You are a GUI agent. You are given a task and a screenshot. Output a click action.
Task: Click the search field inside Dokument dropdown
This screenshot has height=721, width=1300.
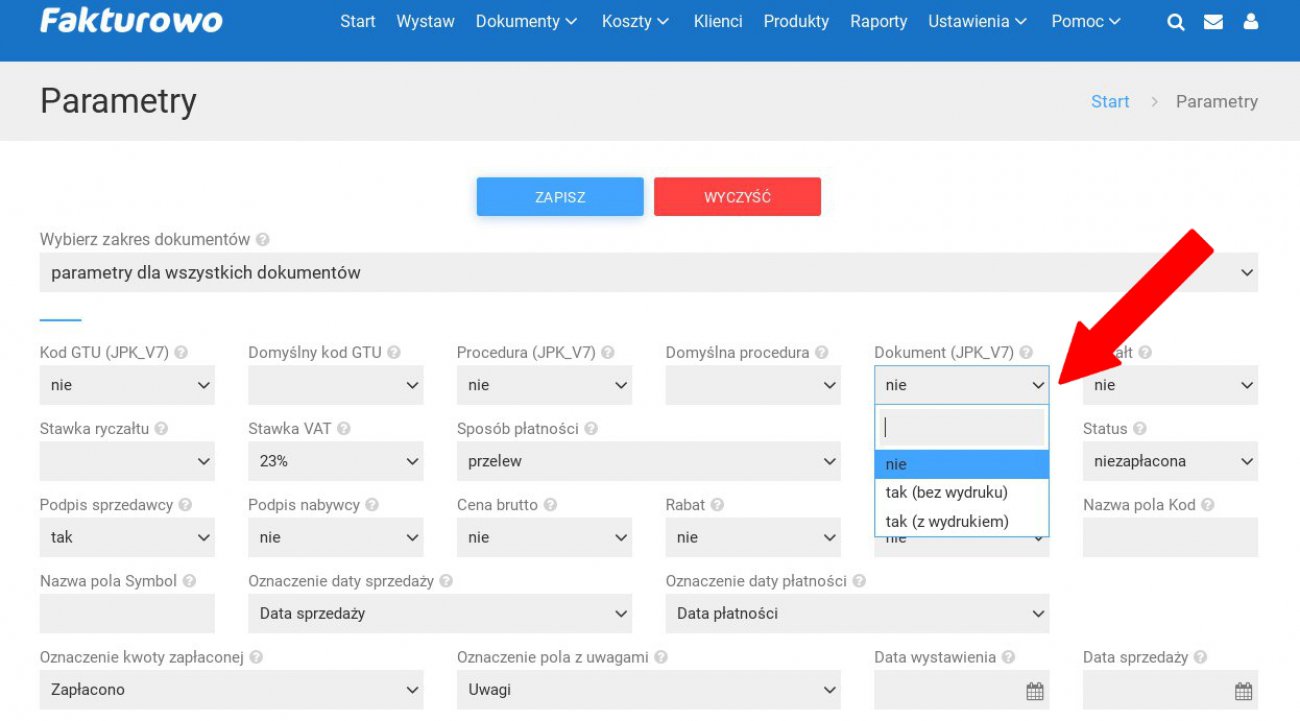[x=961, y=427]
